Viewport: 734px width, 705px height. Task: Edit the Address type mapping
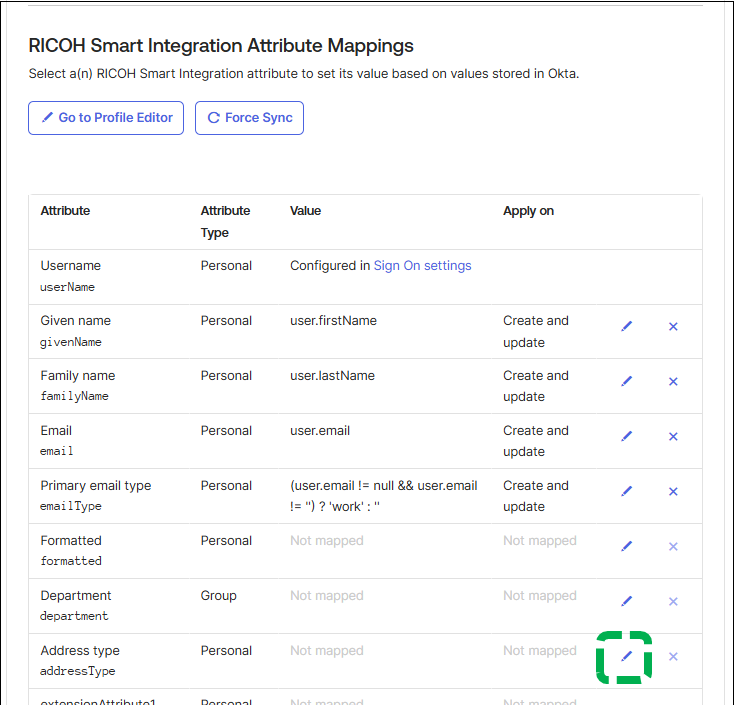tap(627, 657)
